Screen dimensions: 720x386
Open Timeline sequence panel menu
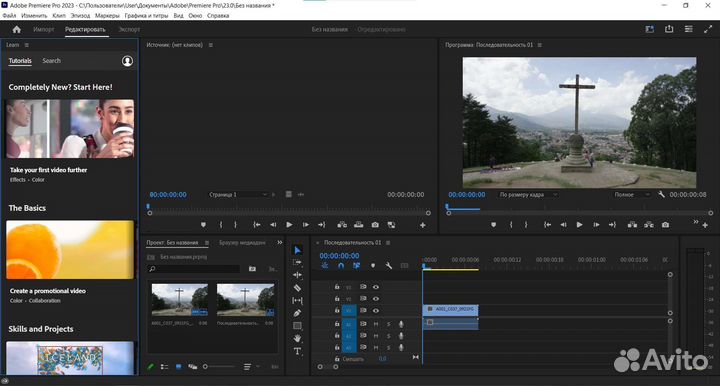tap(388, 243)
